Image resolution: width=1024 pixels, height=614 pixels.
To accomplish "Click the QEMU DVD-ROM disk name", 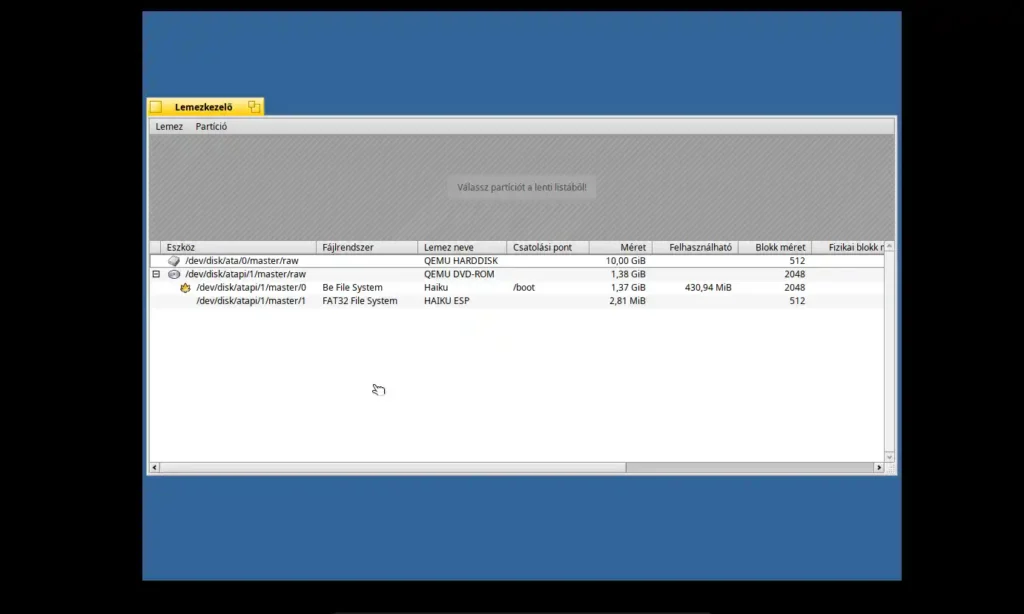I will pos(459,274).
